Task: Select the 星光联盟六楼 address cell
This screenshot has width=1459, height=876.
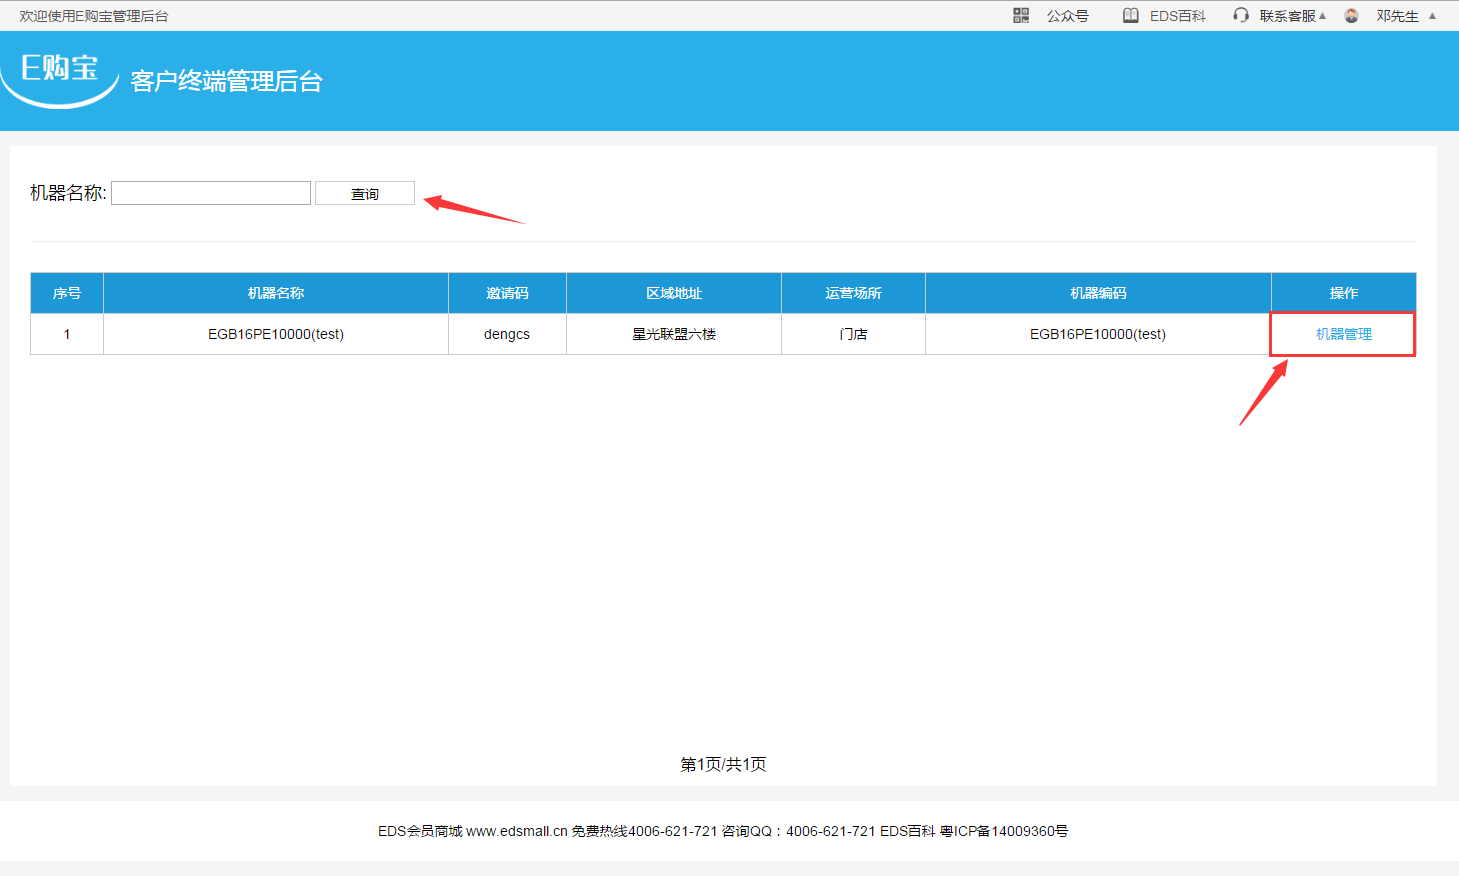Action: point(674,334)
